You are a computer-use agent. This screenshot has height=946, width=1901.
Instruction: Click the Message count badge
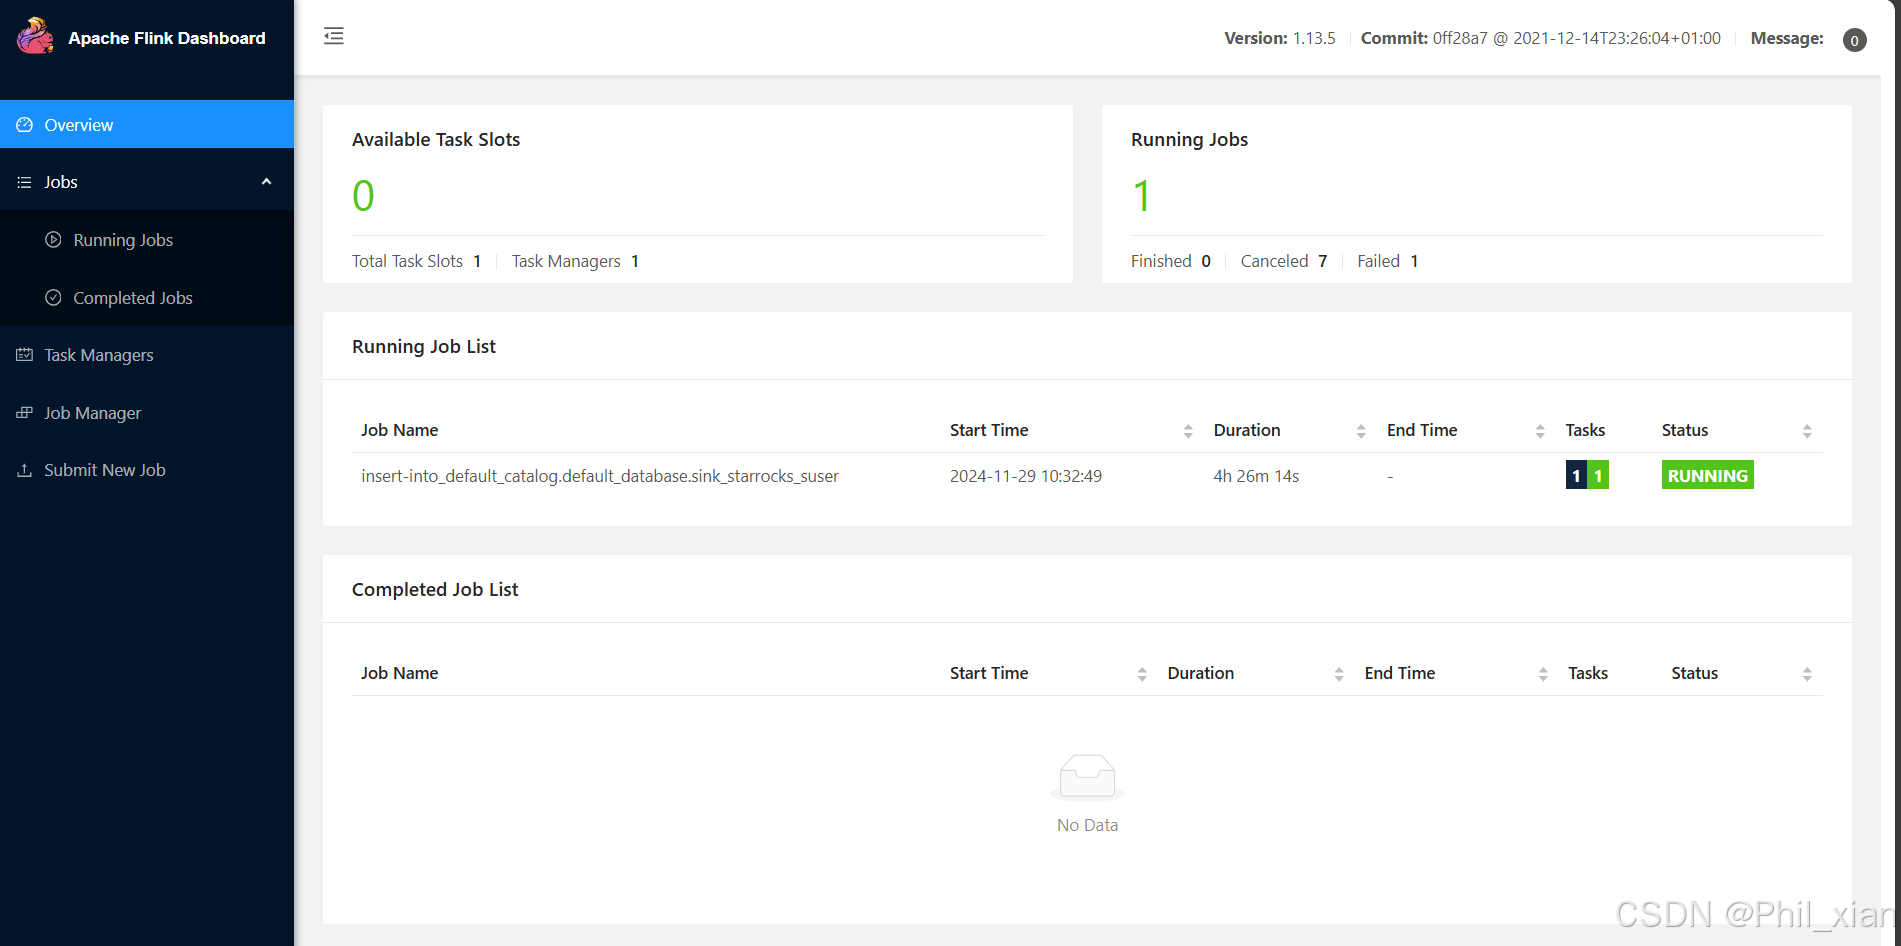[1854, 40]
